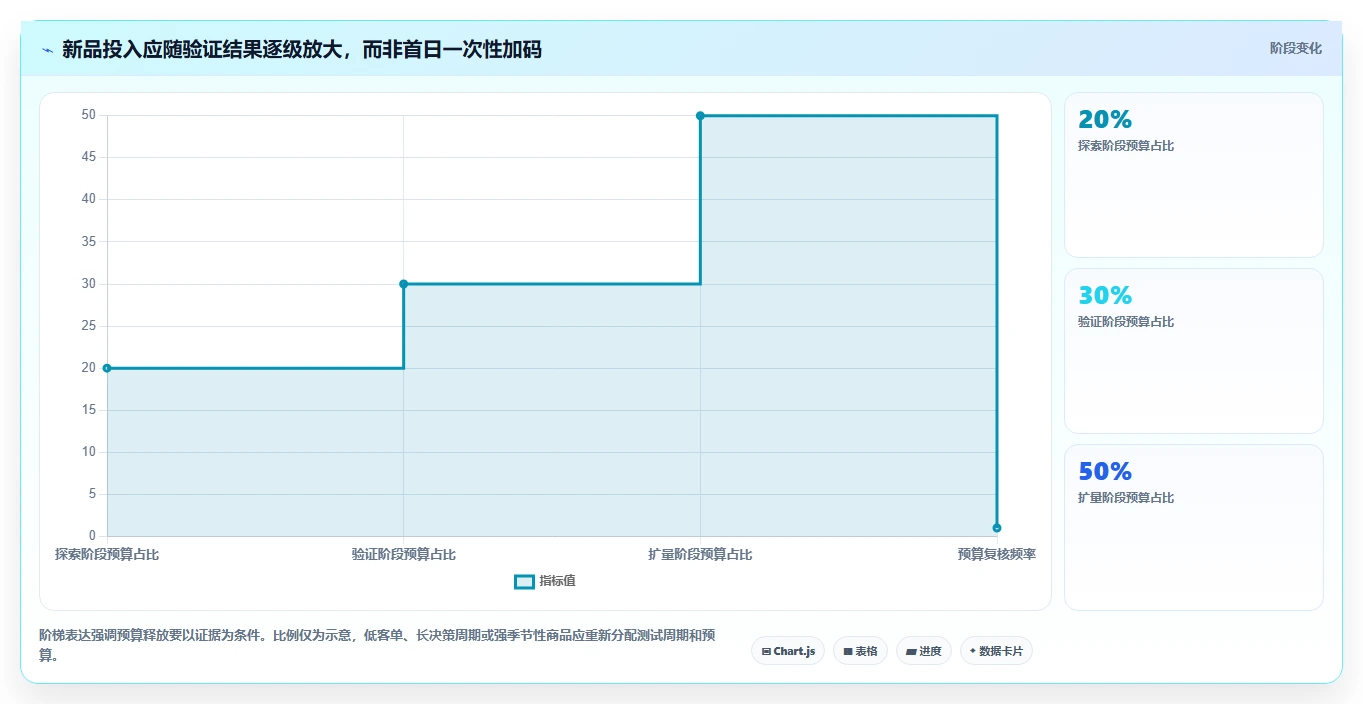Viewport: 1363px width, 704px height.
Task: Click the 指标值 legend label text
Action: (x=558, y=581)
